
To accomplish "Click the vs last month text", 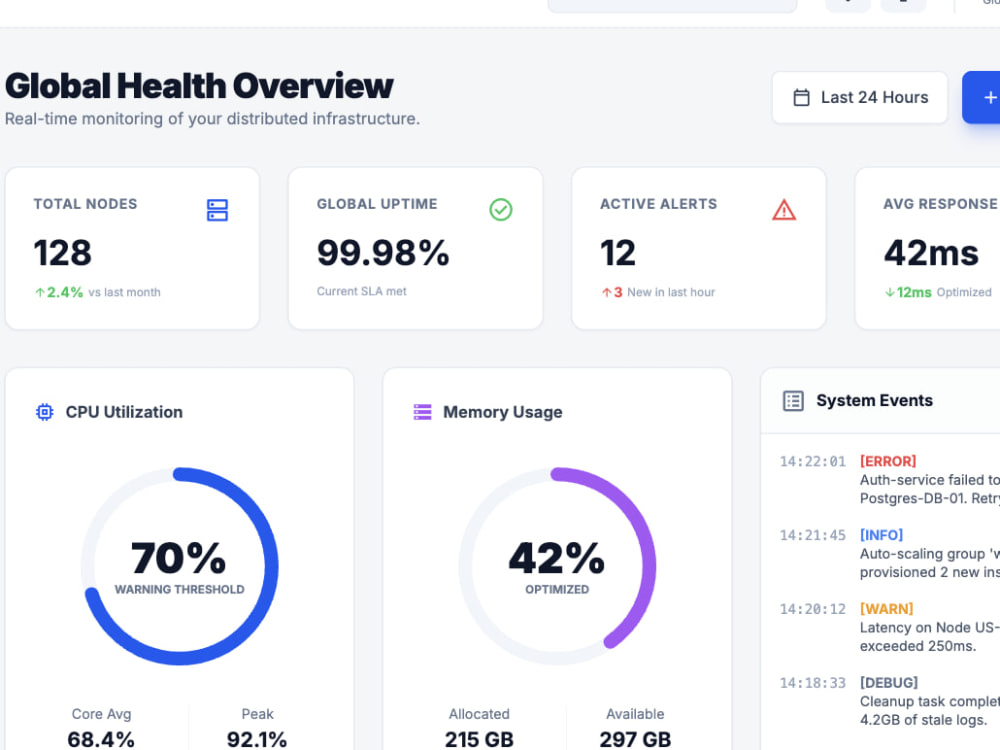I will 124,293.
